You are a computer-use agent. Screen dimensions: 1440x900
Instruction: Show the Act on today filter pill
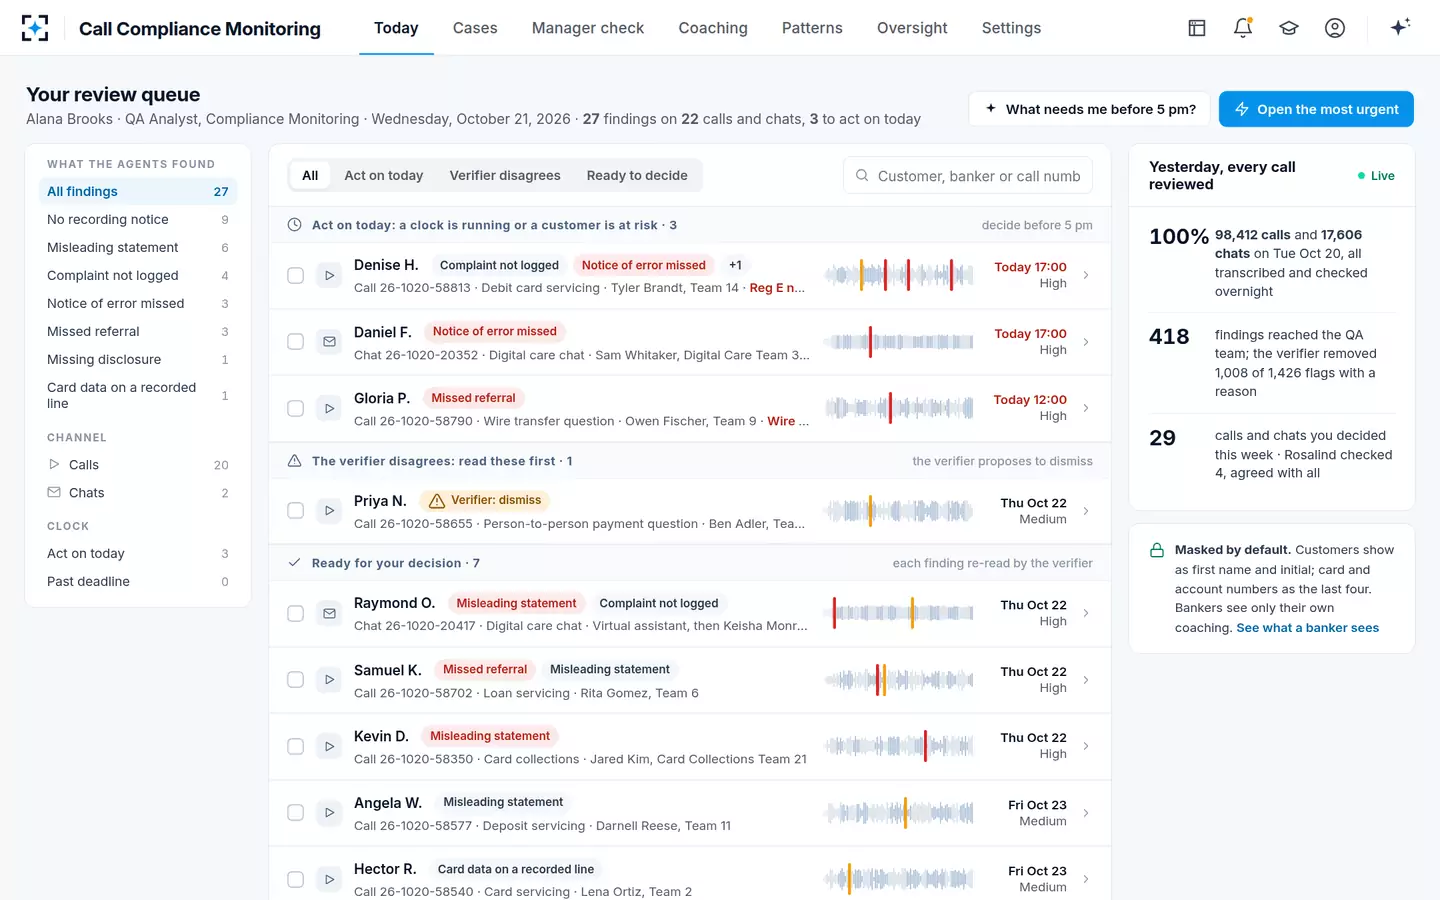[x=383, y=176]
